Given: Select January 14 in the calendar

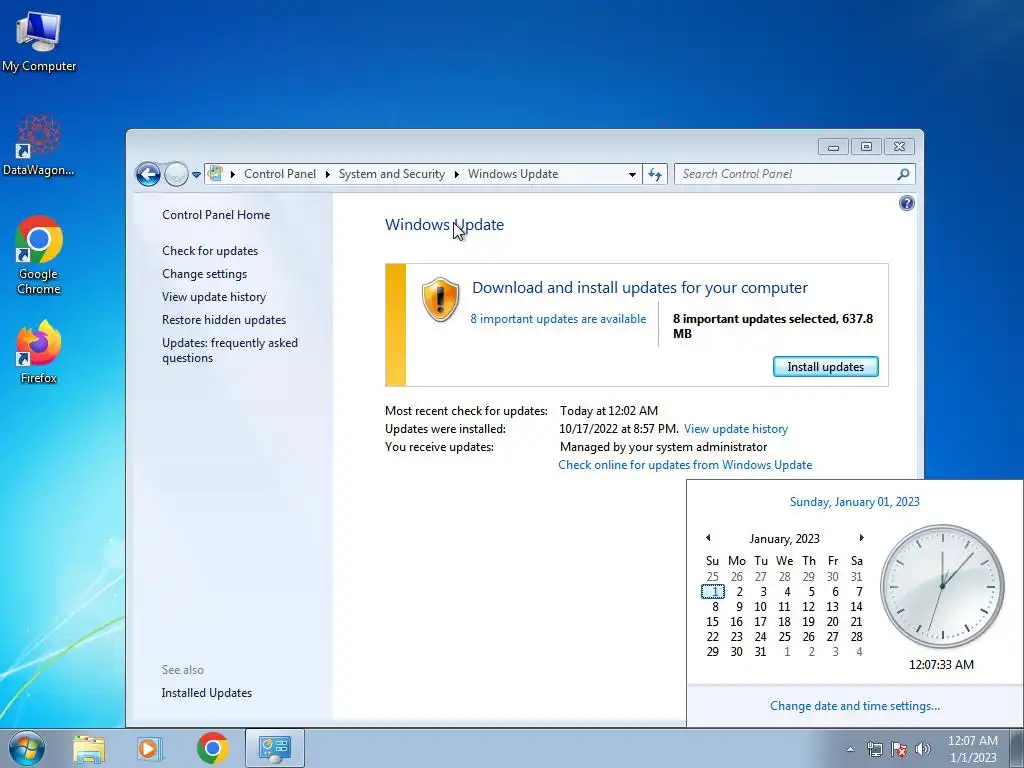Looking at the screenshot, I should pyautogui.click(x=856, y=607).
